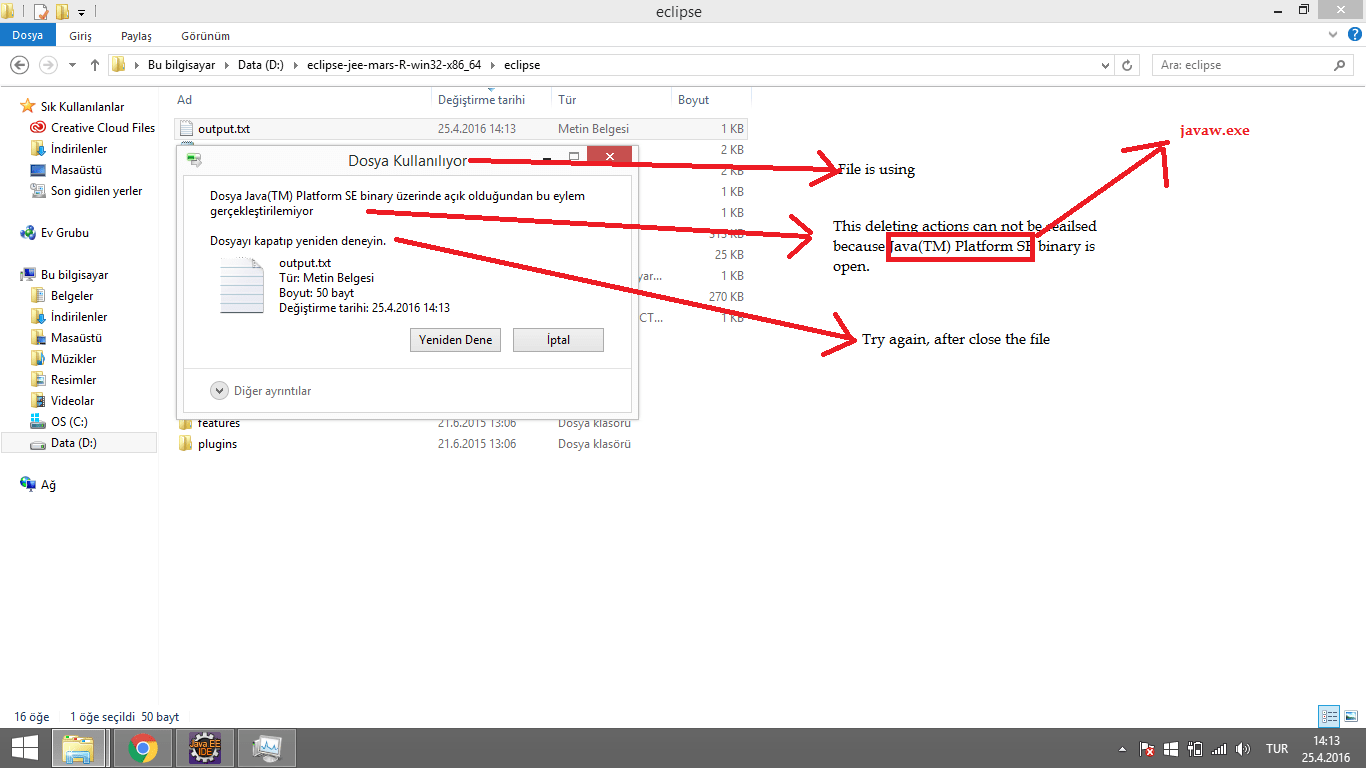
Task: Open the Videolar folder
Action: [72, 401]
